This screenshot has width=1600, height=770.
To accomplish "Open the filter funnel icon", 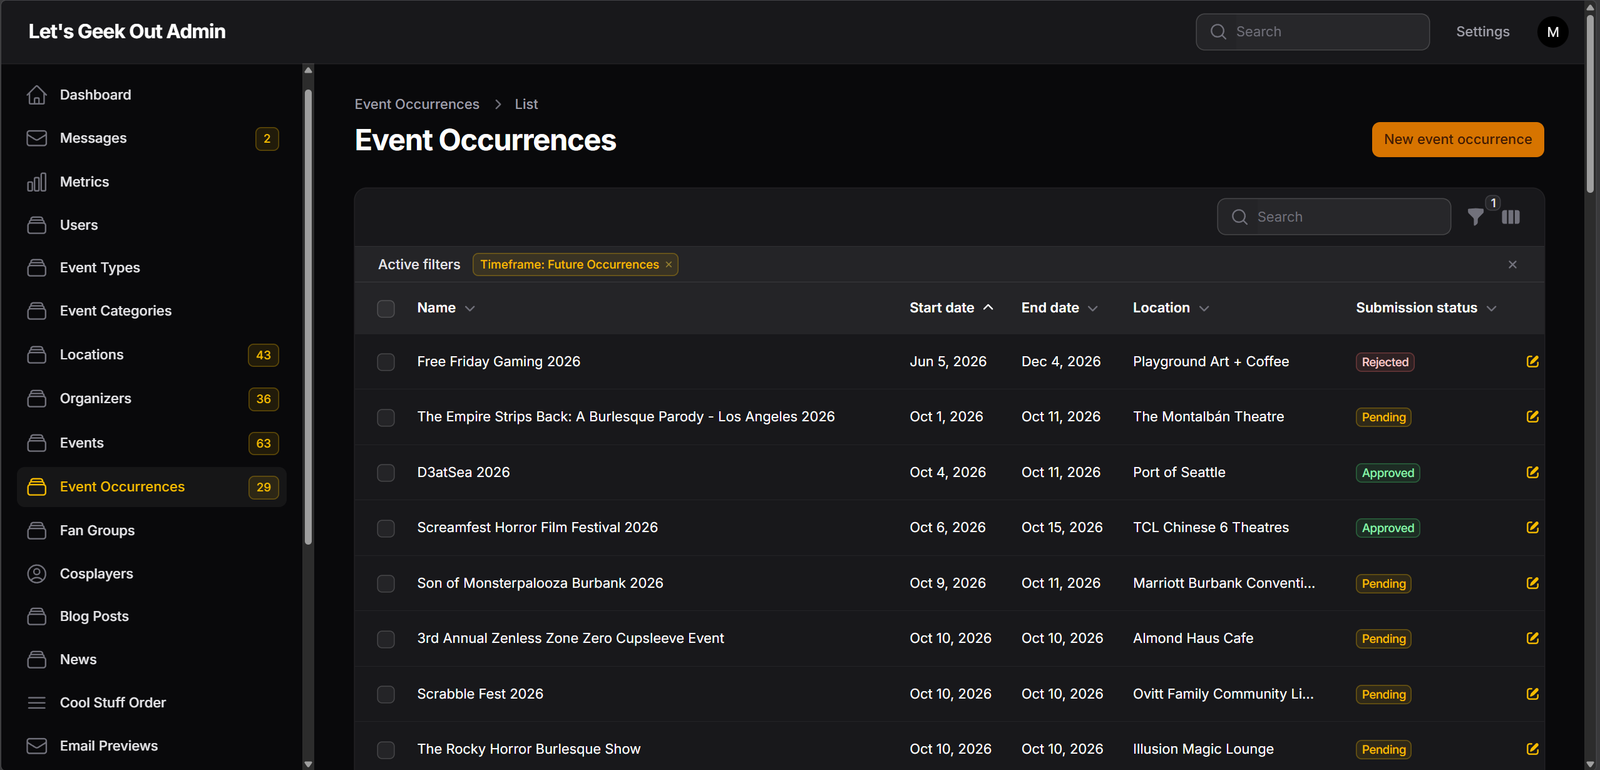I will [x=1475, y=217].
